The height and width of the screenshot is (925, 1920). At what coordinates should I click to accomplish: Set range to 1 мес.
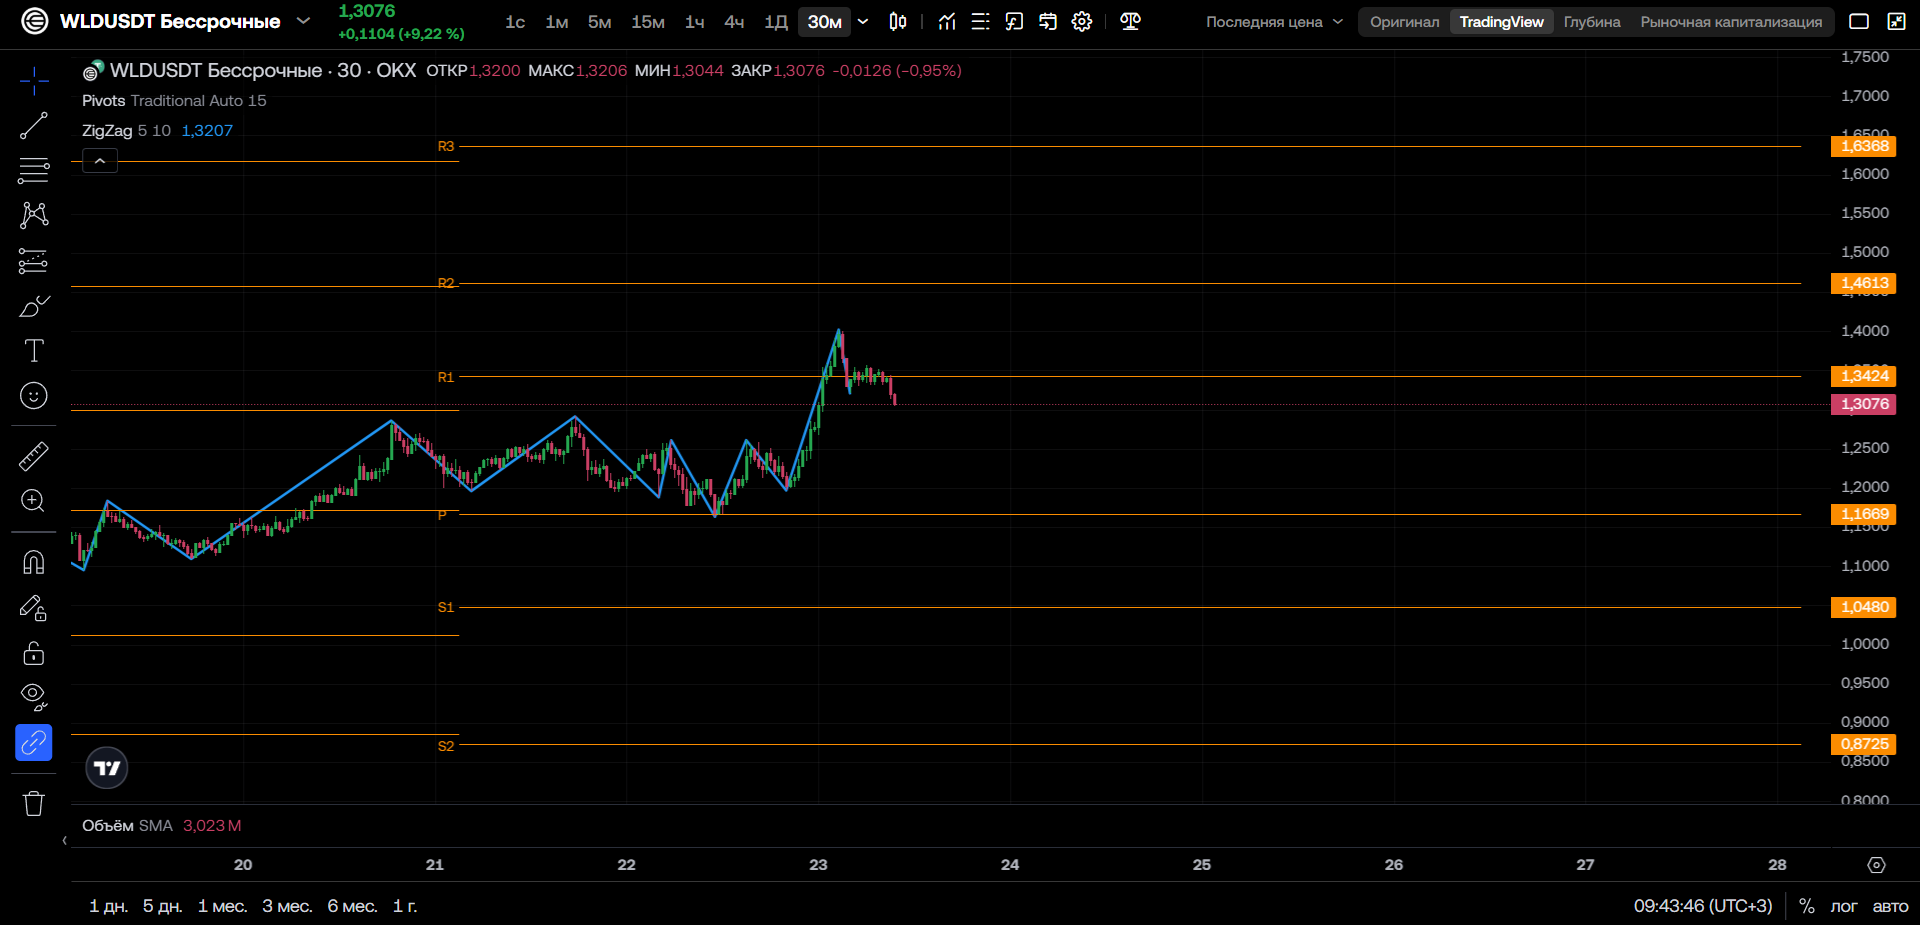coord(222,906)
